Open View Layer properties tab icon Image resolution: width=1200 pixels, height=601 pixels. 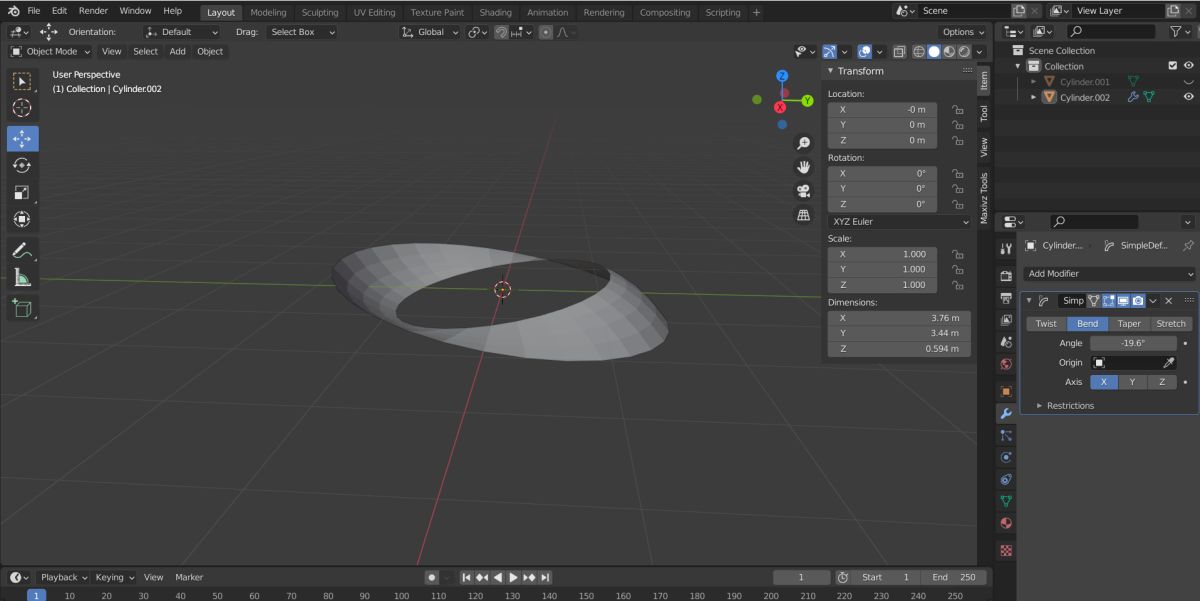coord(1006,320)
